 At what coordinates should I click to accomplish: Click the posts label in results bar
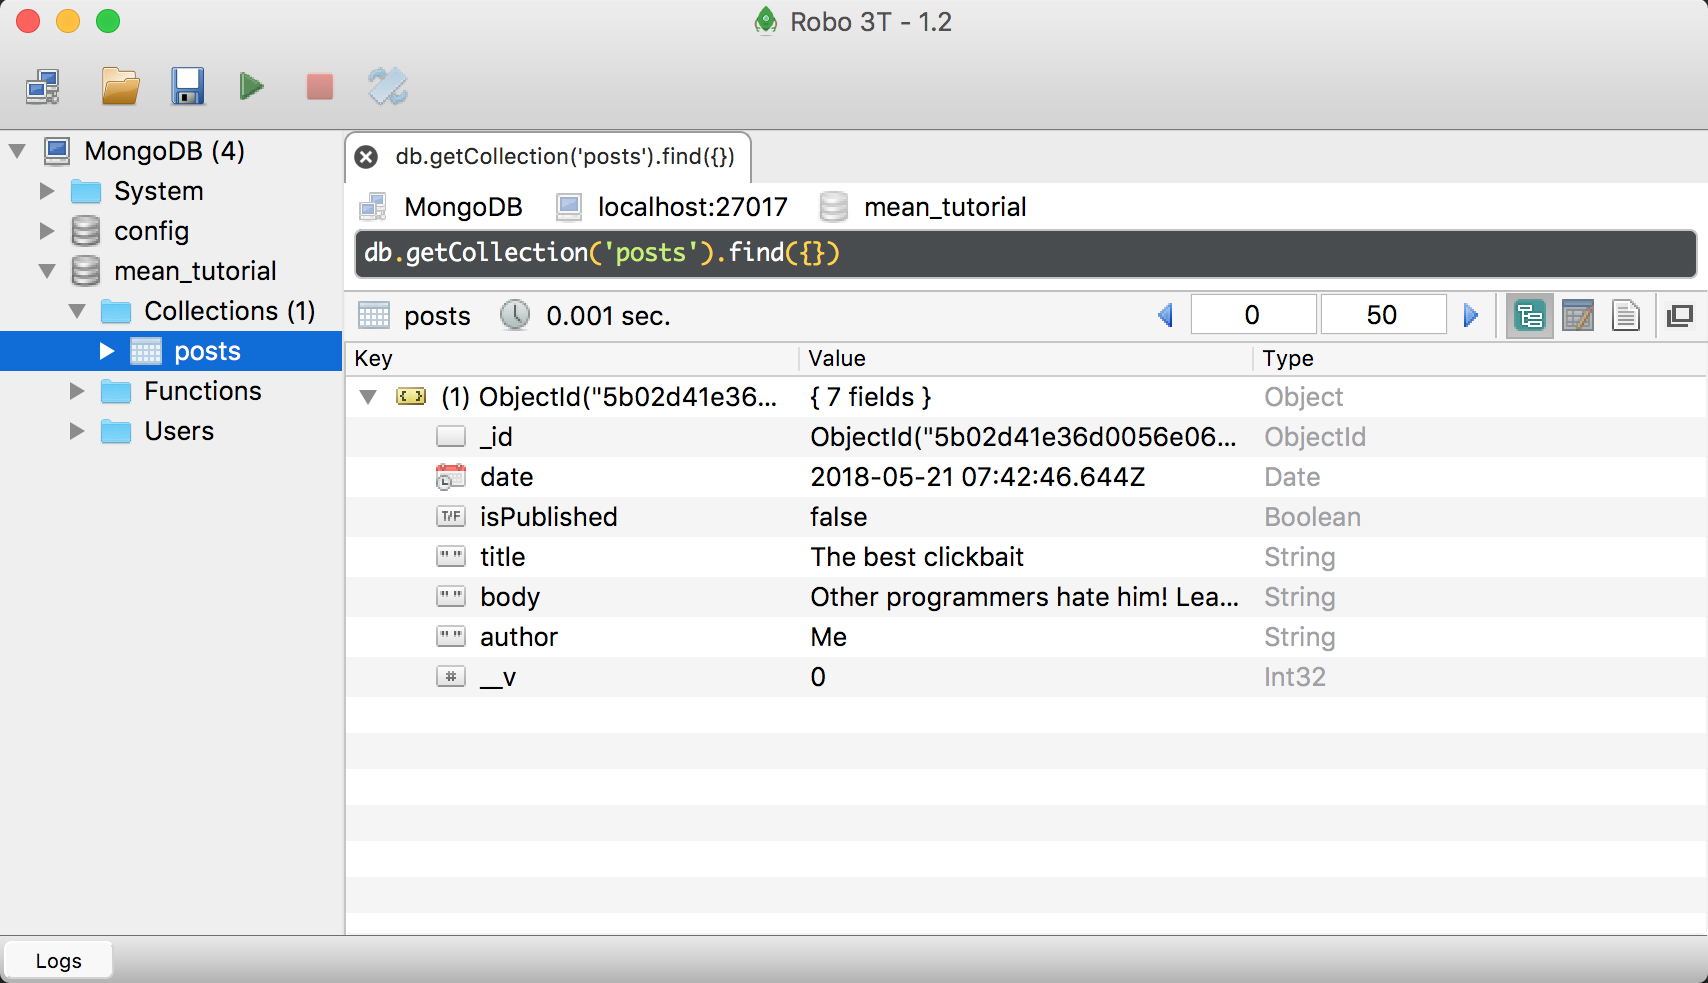point(437,316)
